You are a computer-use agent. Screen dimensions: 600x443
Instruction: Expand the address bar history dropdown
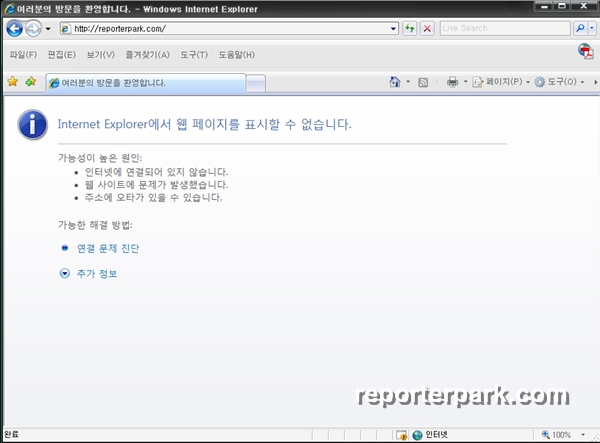pyautogui.click(x=393, y=29)
